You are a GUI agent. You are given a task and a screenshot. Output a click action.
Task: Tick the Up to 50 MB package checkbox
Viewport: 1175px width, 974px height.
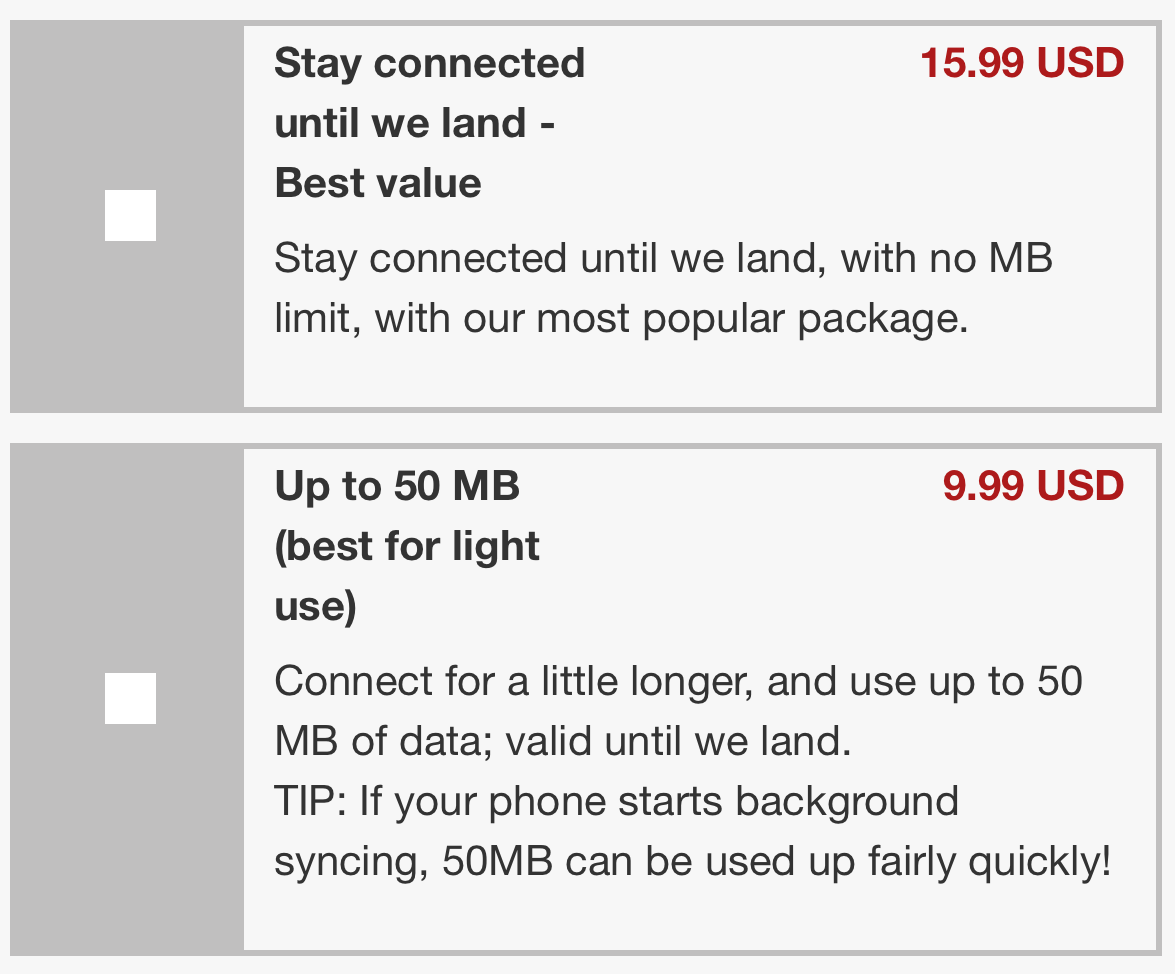point(130,698)
